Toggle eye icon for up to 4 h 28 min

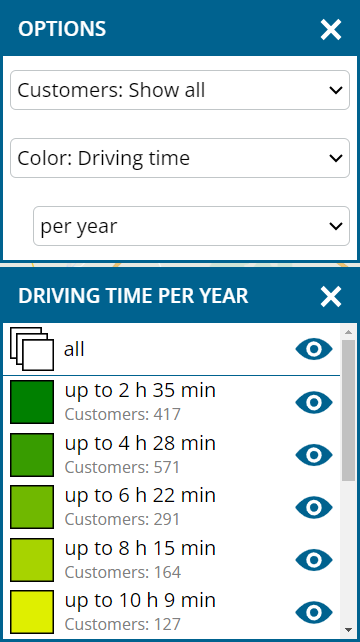[314, 455]
